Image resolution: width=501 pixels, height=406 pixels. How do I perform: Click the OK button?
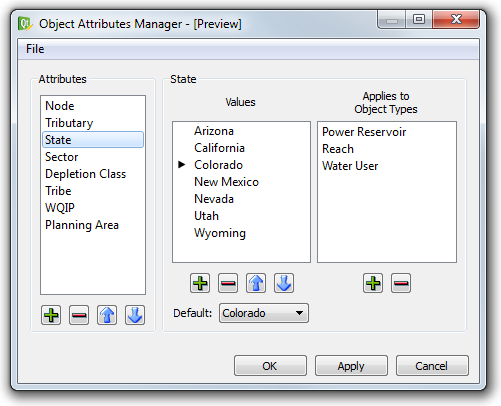point(270,366)
